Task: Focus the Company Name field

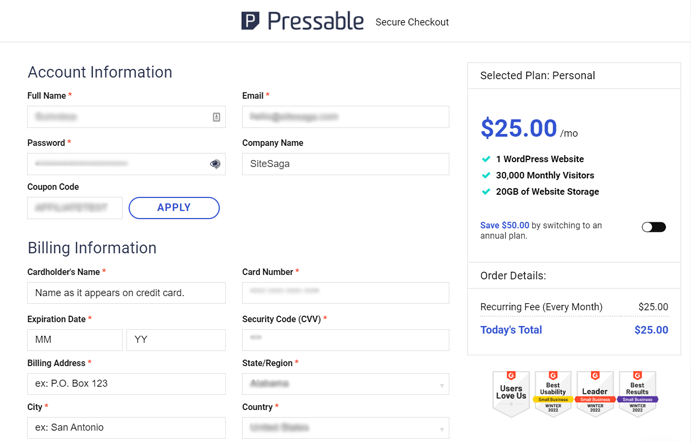Action: coord(346,164)
